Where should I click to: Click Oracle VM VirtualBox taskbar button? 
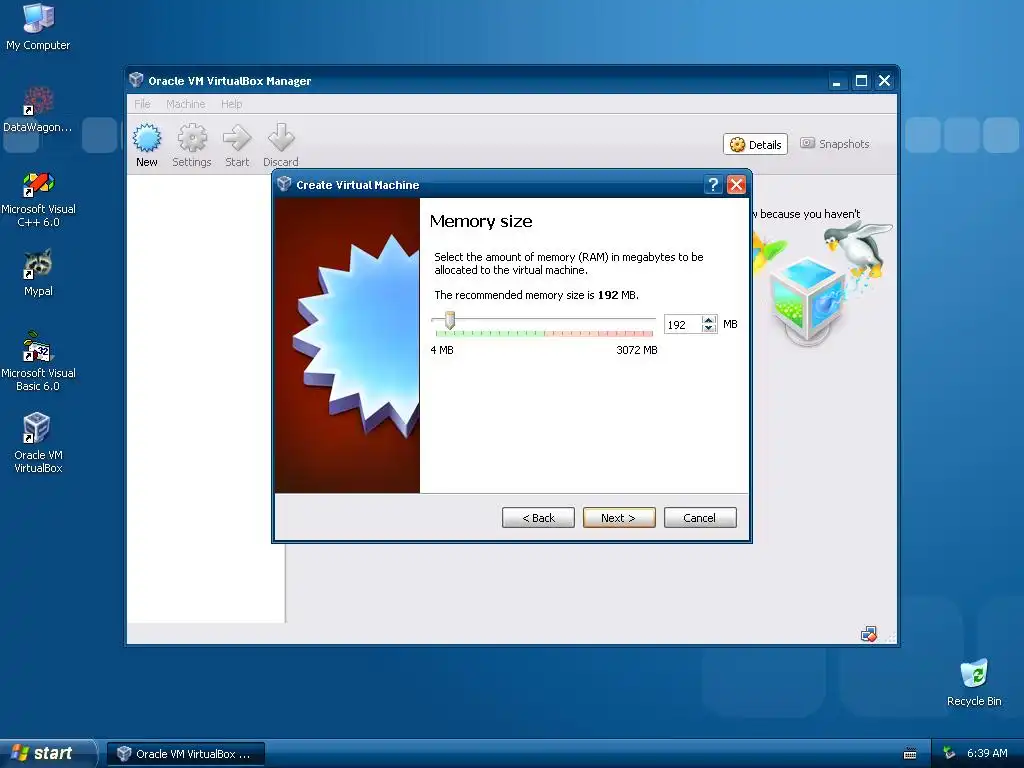185,754
